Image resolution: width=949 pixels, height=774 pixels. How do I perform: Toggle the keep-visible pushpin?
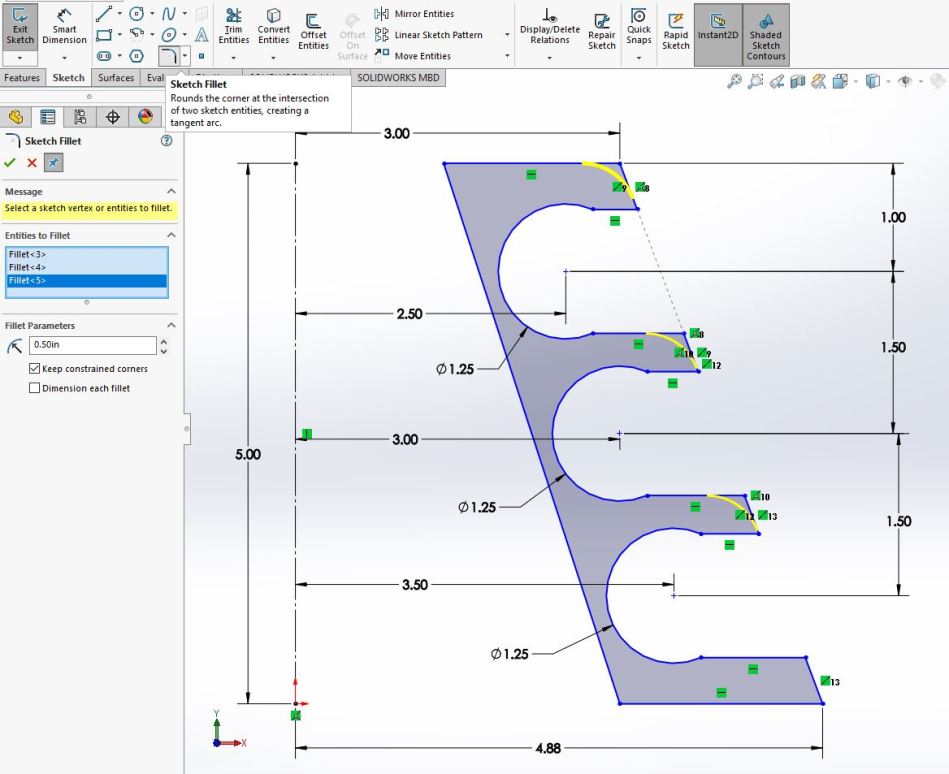click(x=54, y=163)
